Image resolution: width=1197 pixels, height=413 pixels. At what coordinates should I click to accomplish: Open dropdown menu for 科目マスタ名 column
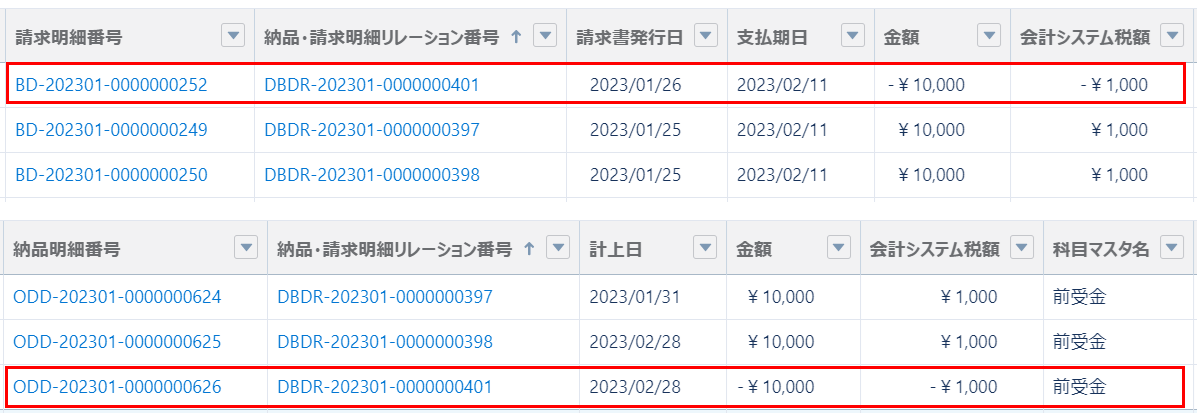(x=1169, y=248)
